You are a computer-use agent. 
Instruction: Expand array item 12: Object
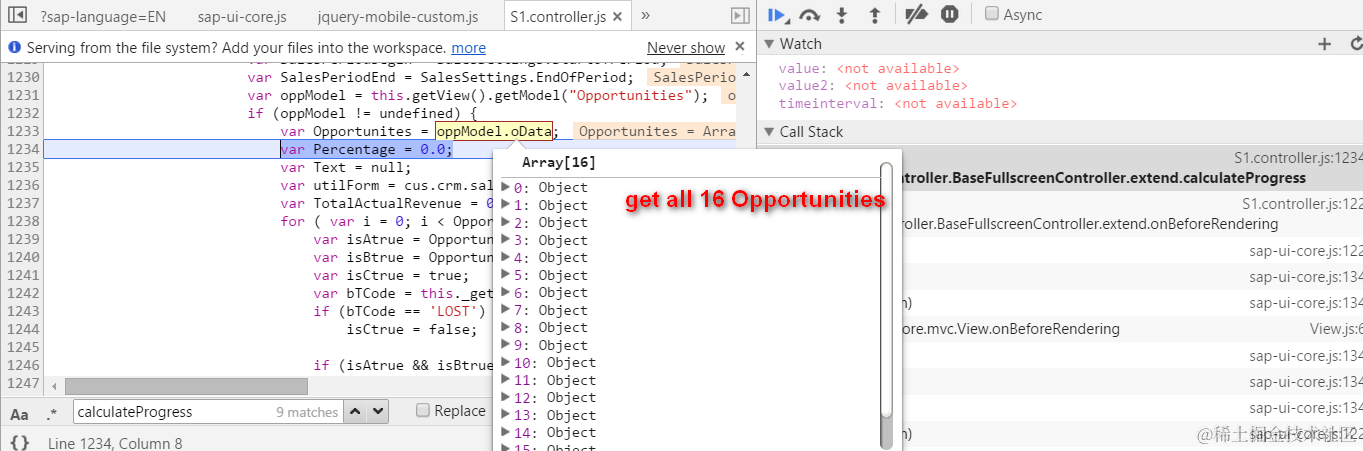[506, 398]
